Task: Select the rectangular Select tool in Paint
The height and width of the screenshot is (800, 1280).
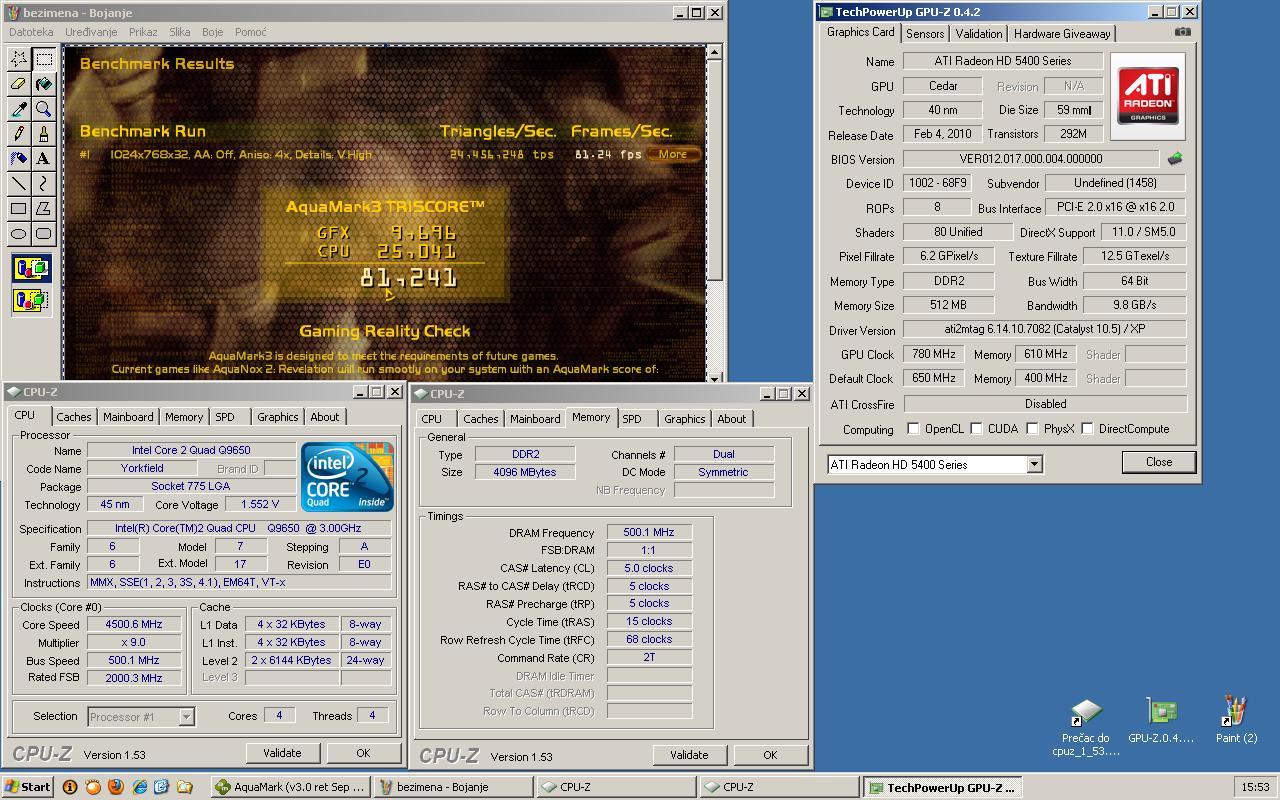Action: click(44, 59)
